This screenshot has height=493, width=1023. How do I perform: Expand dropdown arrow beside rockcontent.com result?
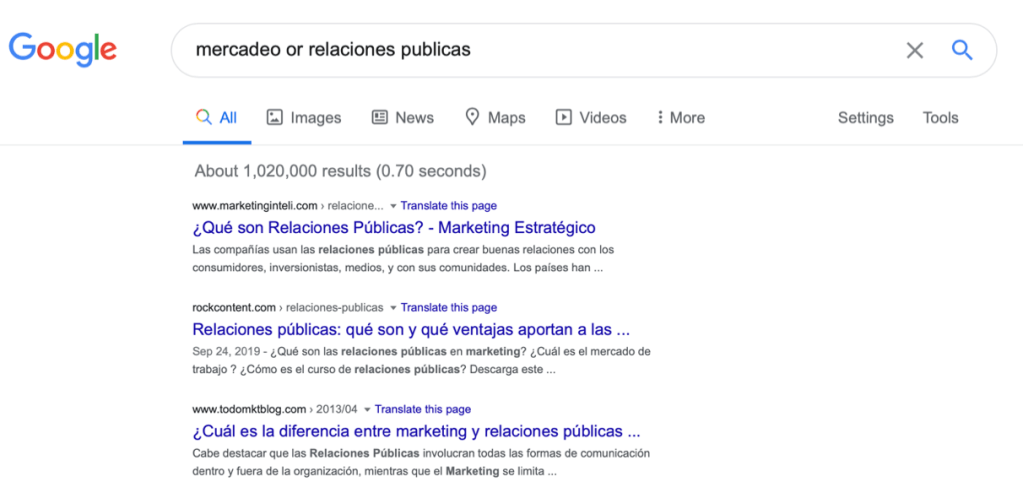(x=393, y=308)
